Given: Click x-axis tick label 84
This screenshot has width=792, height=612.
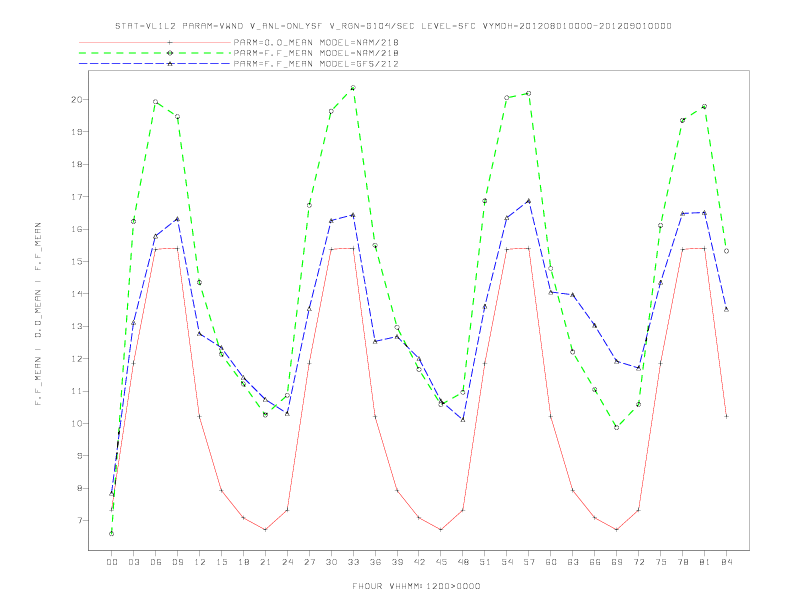Looking at the screenshot, I should tap(726, 562).
